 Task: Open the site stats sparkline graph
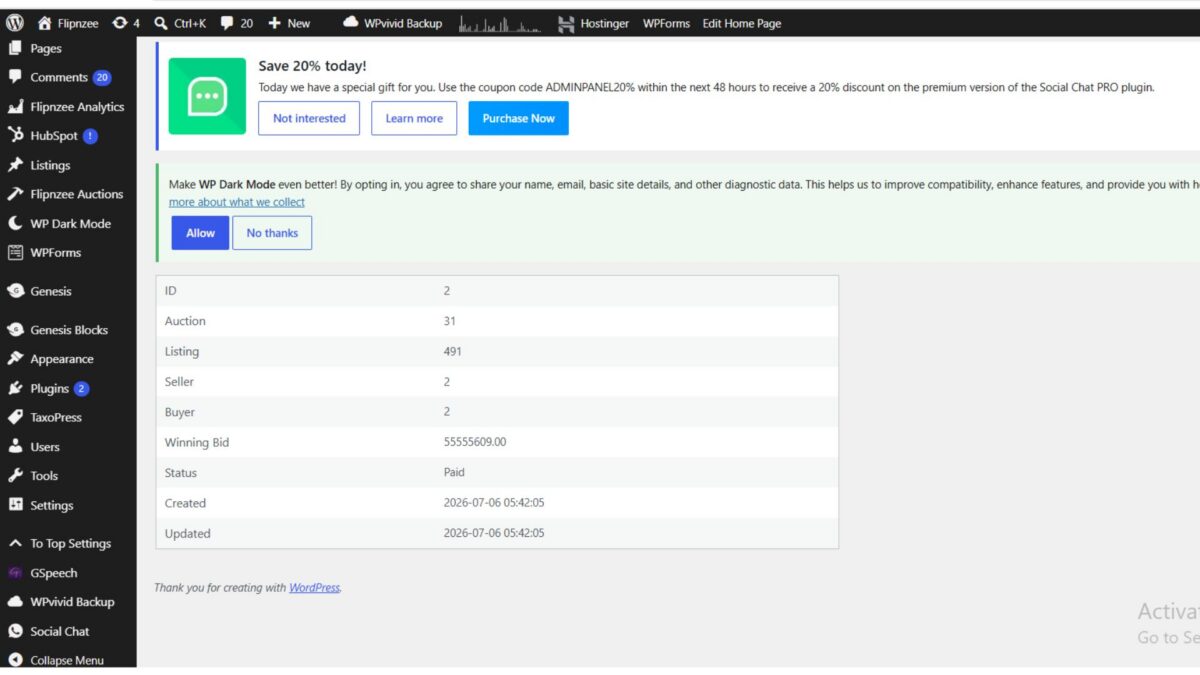point(499,24)
